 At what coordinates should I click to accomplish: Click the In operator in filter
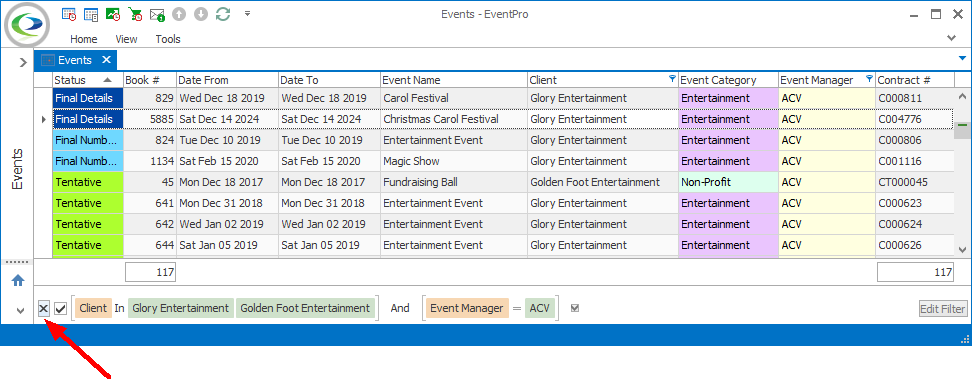120,308
